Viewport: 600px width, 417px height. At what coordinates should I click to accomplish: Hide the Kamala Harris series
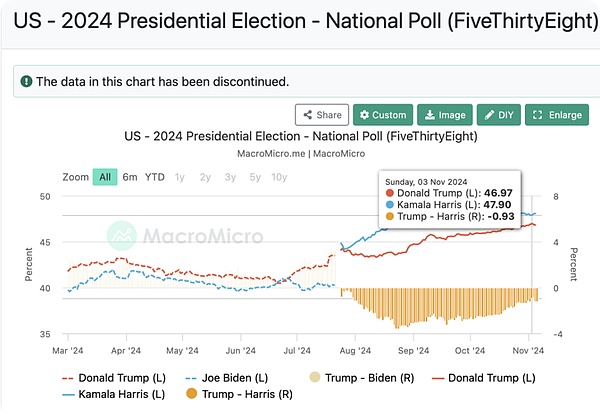click(x=111, y=396)
